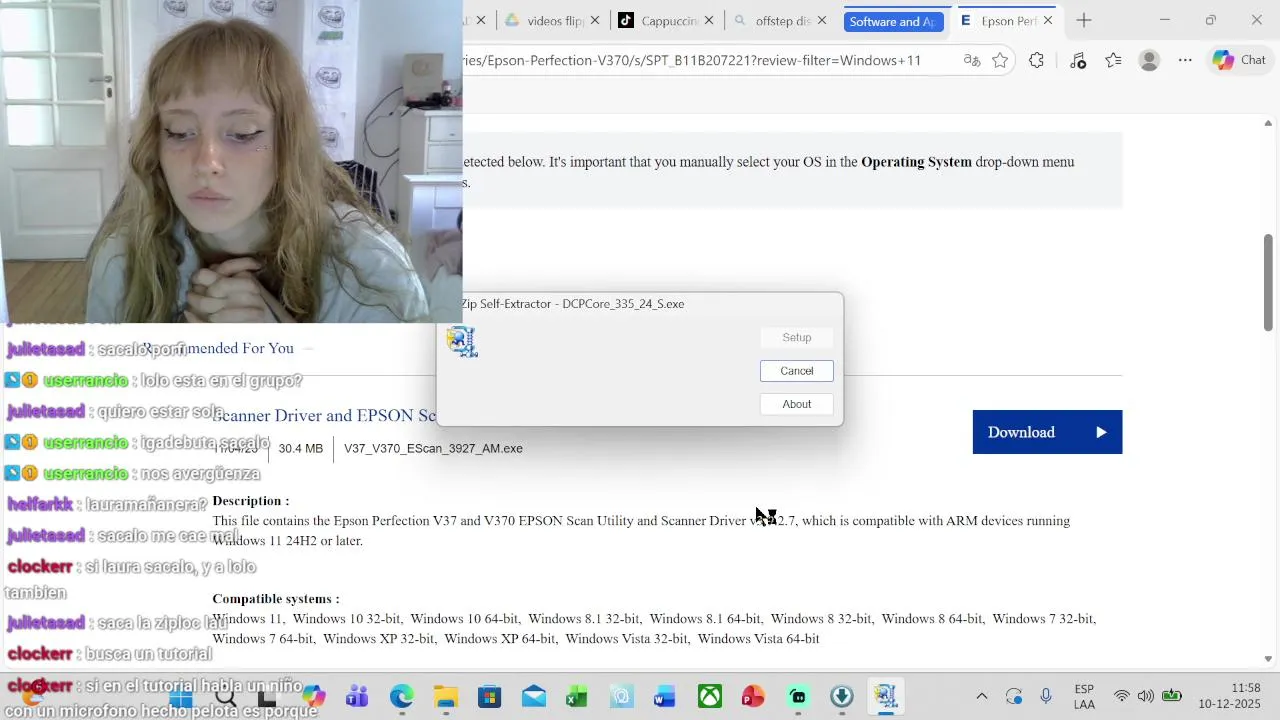Close the Epson Perfection tab
The width and height of the screenshot is (1280, 720).
1048,20
